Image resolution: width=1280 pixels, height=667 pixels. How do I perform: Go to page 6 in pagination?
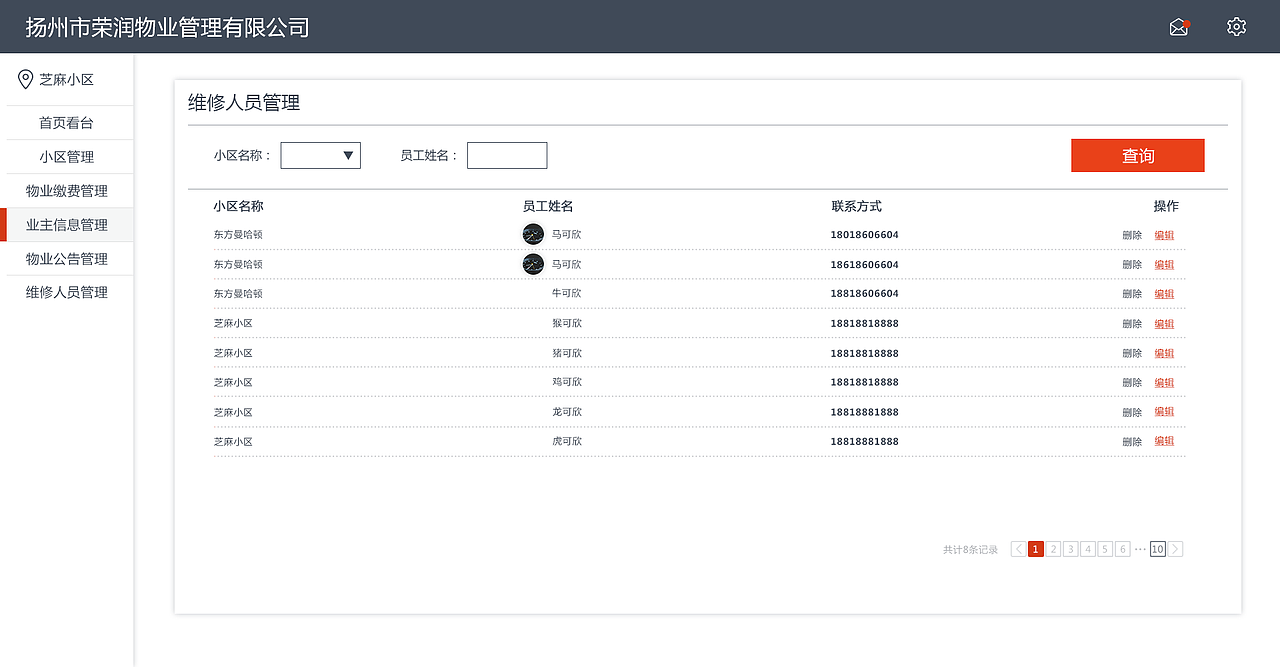1123,549
